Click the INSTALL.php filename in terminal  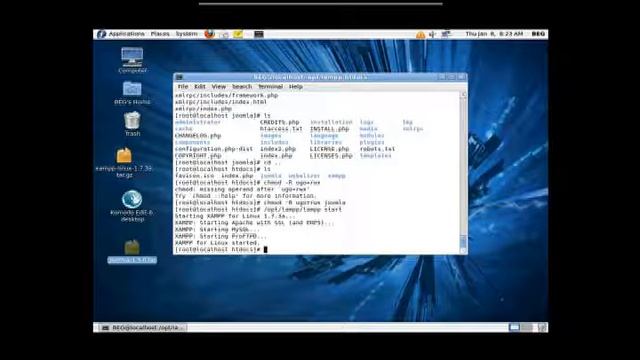(x=329, y=129)
